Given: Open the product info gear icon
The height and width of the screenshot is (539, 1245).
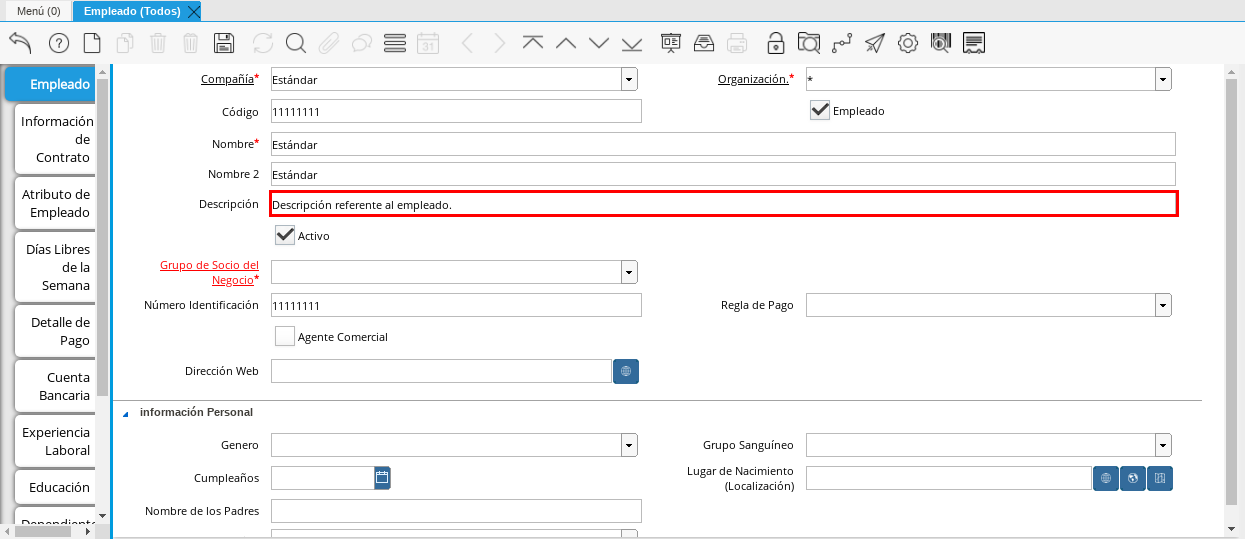Looking at the screenshot, I should coord(908,43).
